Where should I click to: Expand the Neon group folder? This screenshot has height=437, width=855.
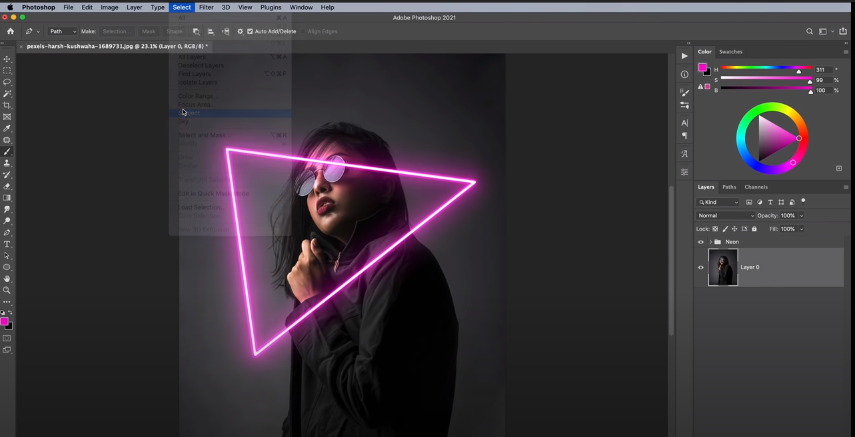pyautogui.click(x=710, y=242)
